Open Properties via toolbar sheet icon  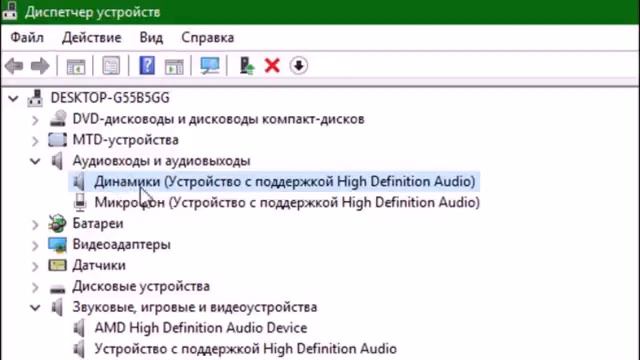tap(111, 66)
